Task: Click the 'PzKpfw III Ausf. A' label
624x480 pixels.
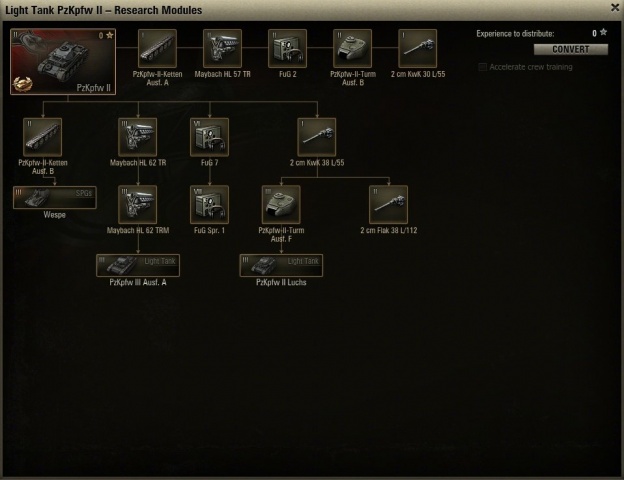Action: tap(138, 282)
